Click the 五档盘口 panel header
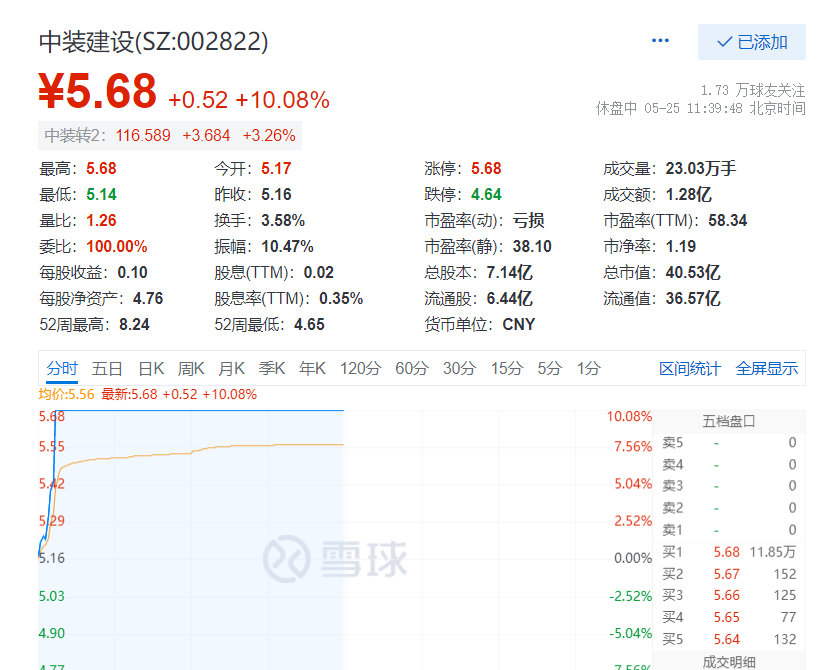Screen dimensions: 833x670 (x=729, y=421)
